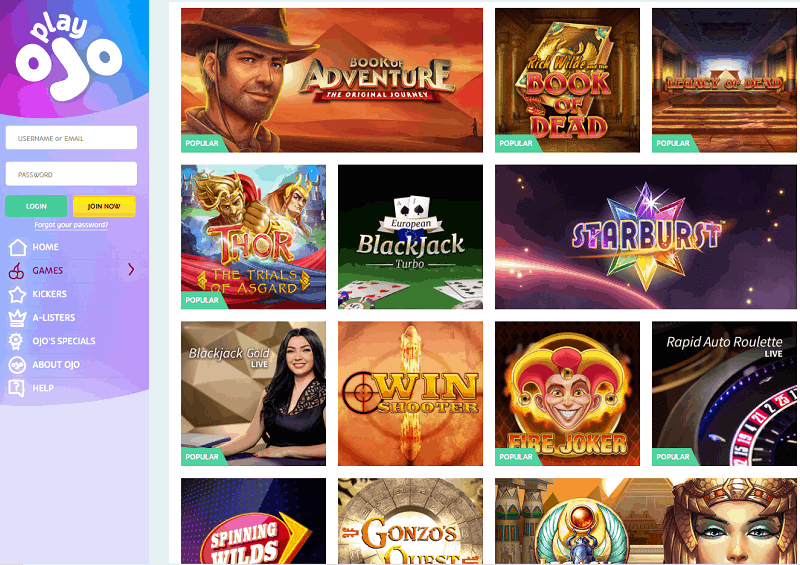Click the Kickers star icon

17,294
